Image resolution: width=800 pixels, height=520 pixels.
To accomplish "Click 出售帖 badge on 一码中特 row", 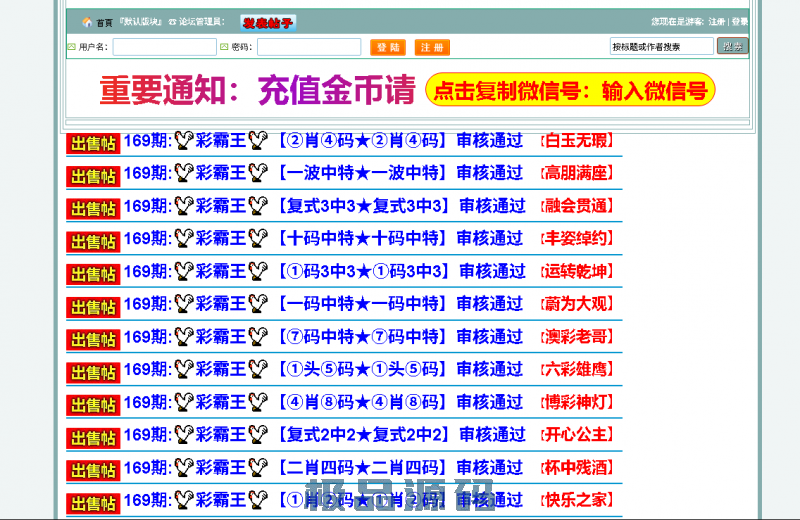I will (x=93, y=307).
